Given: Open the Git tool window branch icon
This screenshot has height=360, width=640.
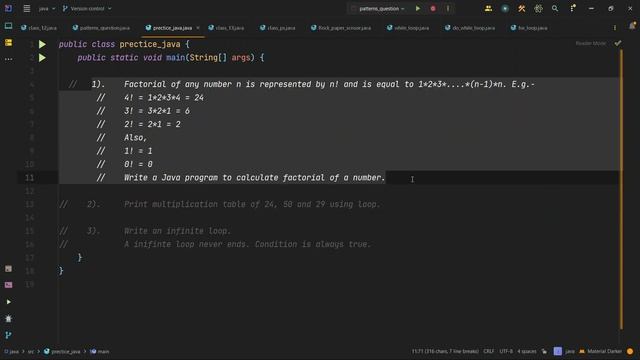Looking at the screenshot, I should click(x=8, y=335).
